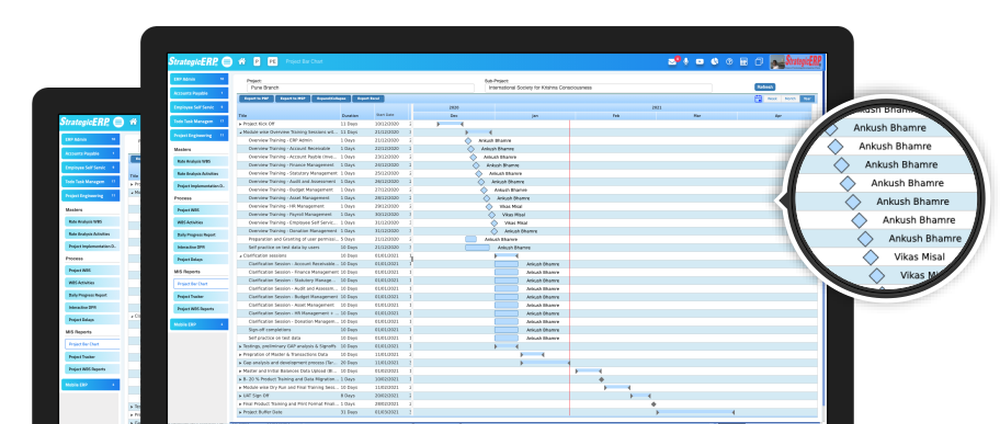Open Interactive DPR menu item

coord(201,247)
